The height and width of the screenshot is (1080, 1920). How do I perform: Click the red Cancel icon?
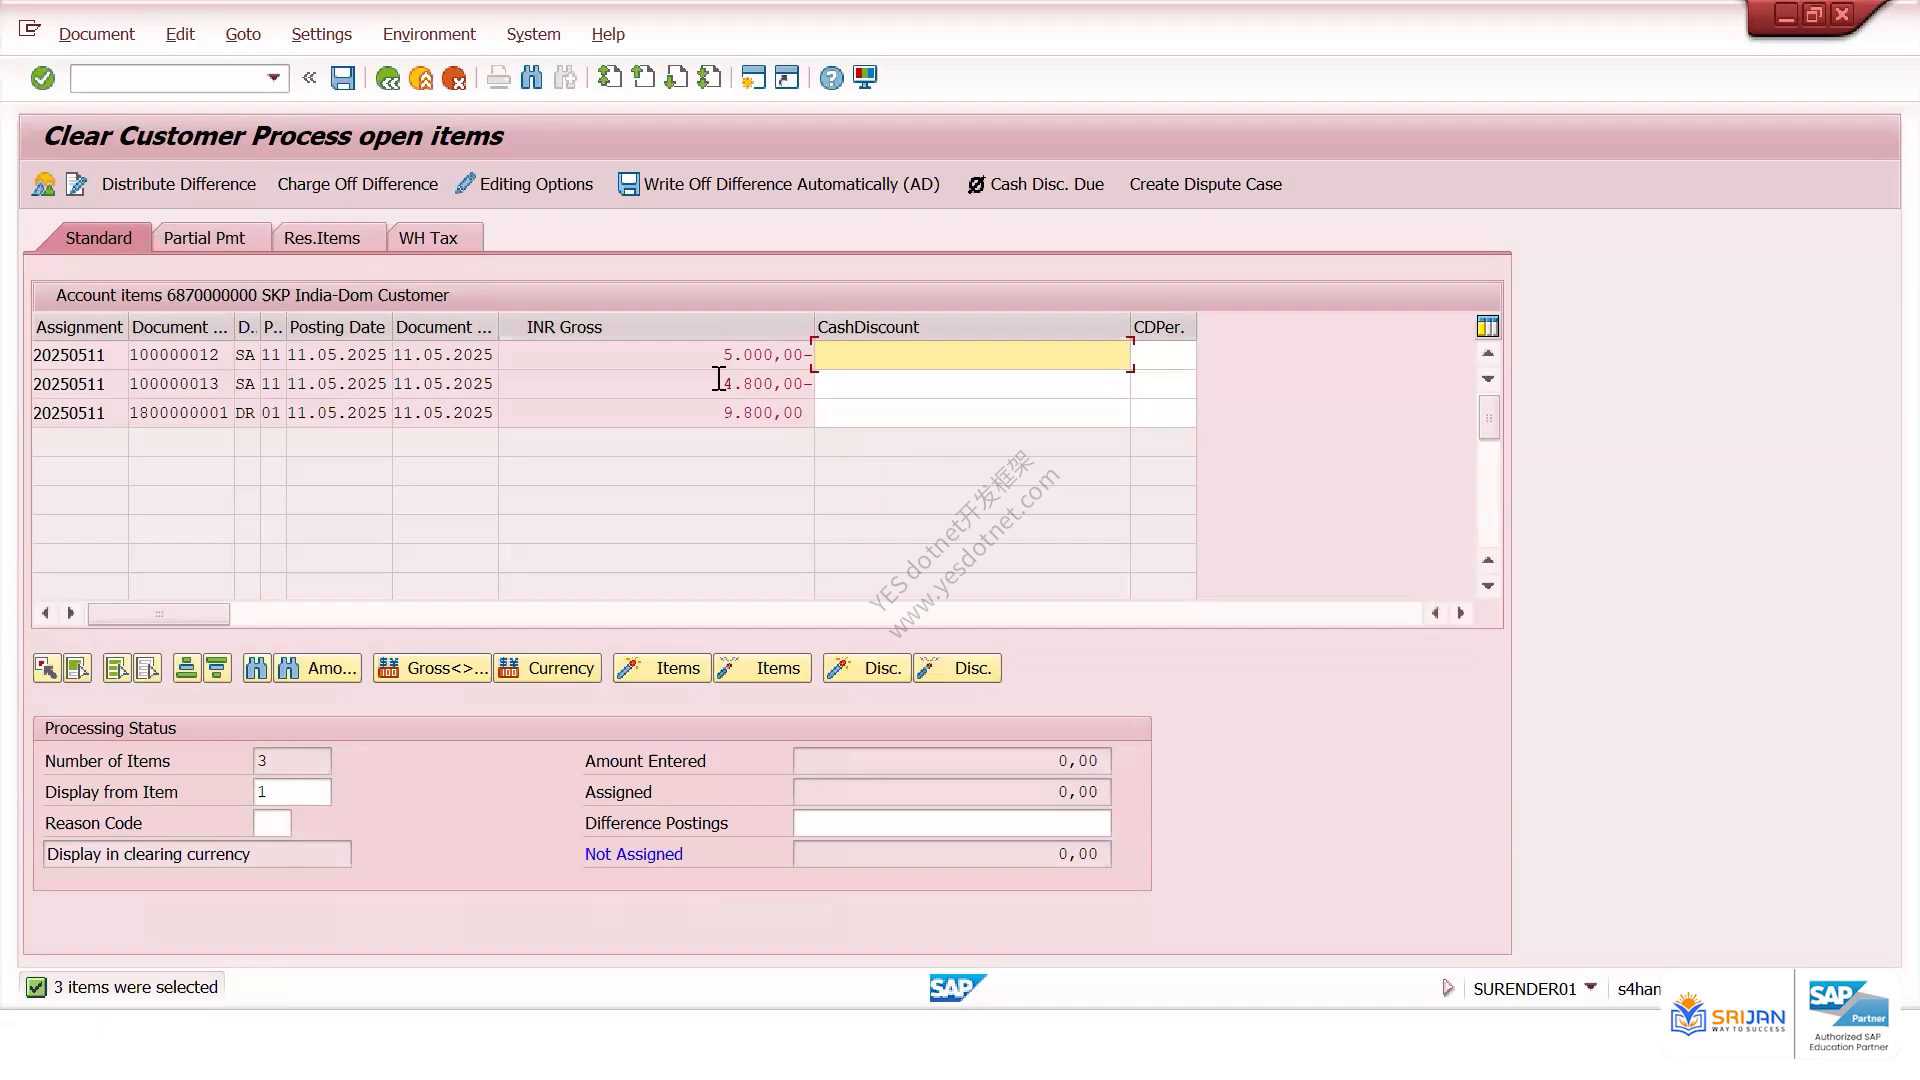(454, 78)
